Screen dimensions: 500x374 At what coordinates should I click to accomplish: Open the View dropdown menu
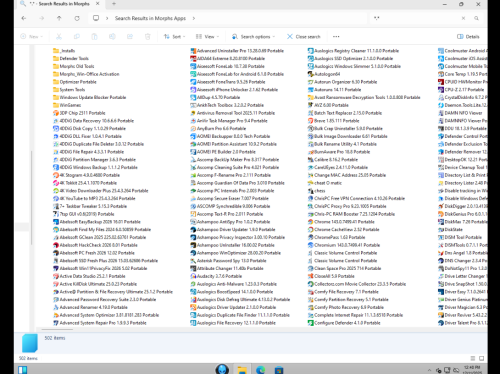207,37
